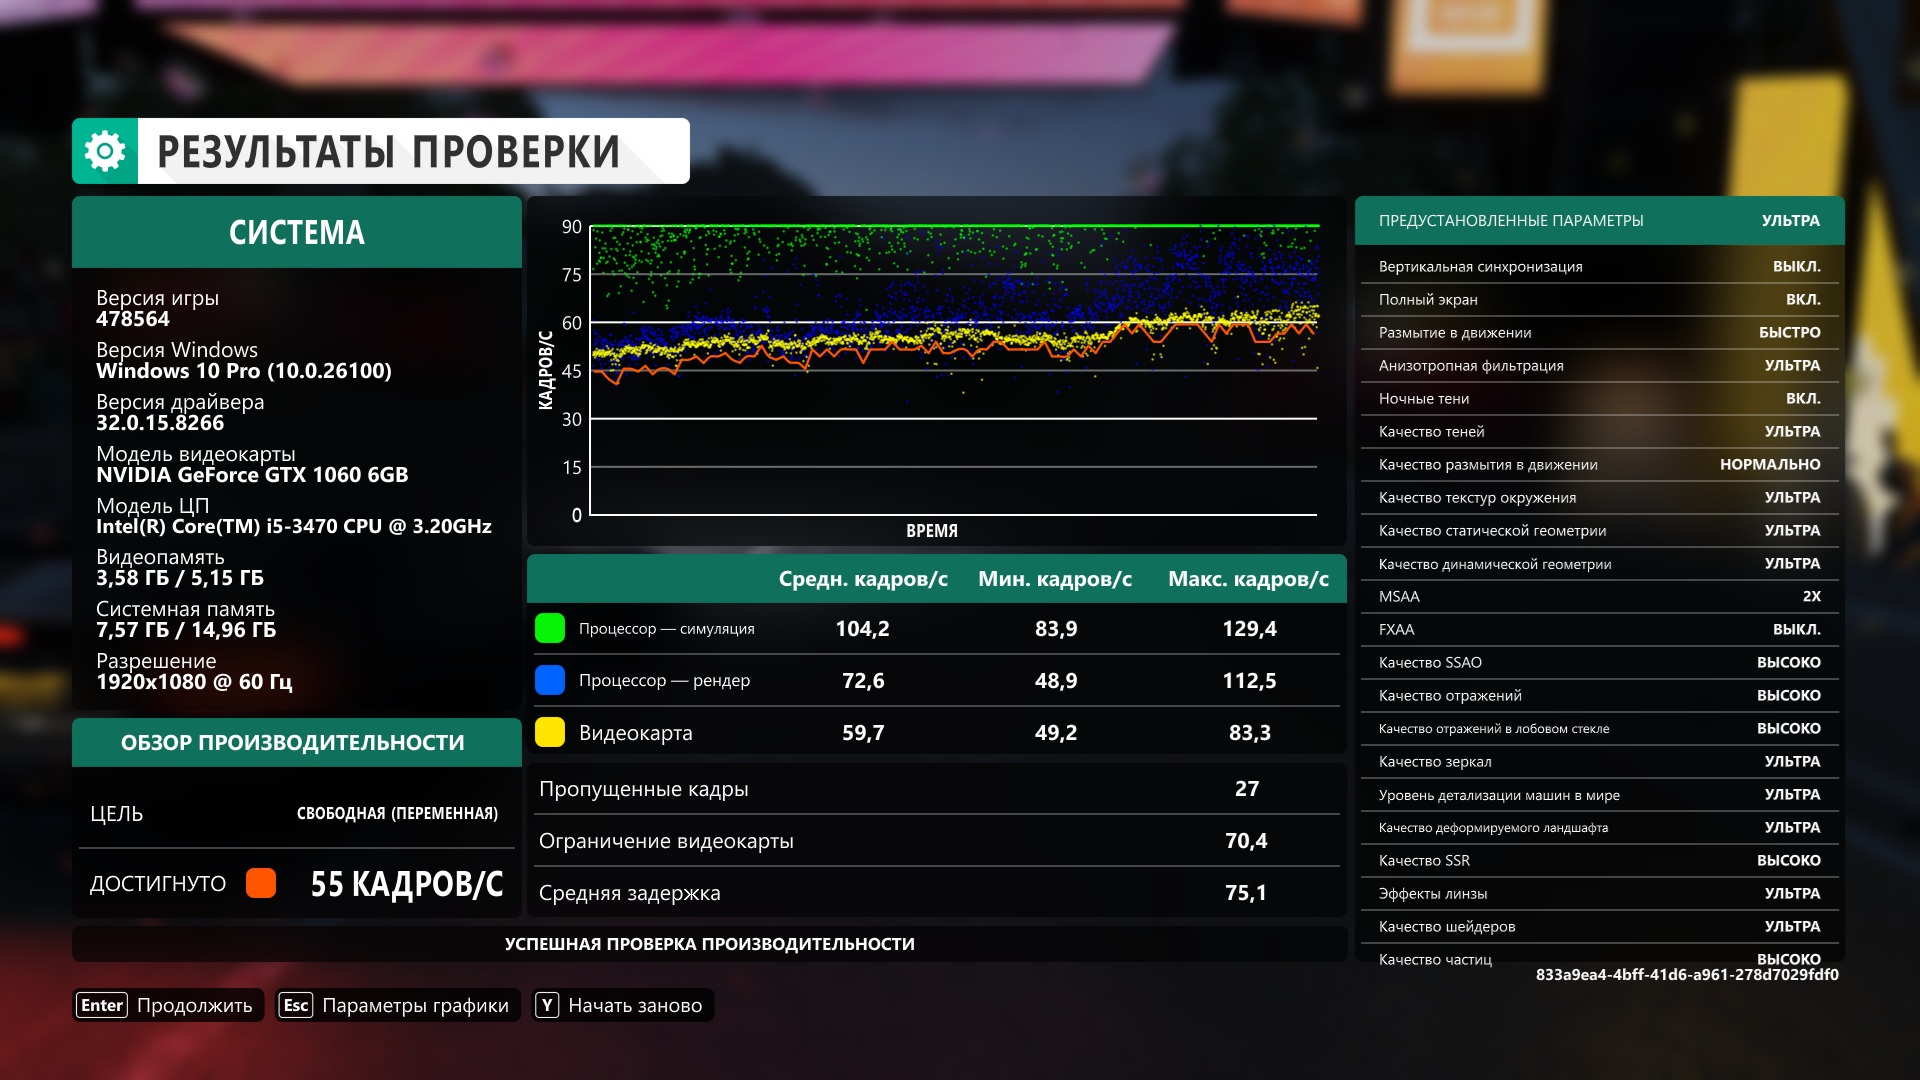This screenshot has height=1080, width=1920.
Task: Select the MSAA 2X row
Action: click(x=1599, y=596)
